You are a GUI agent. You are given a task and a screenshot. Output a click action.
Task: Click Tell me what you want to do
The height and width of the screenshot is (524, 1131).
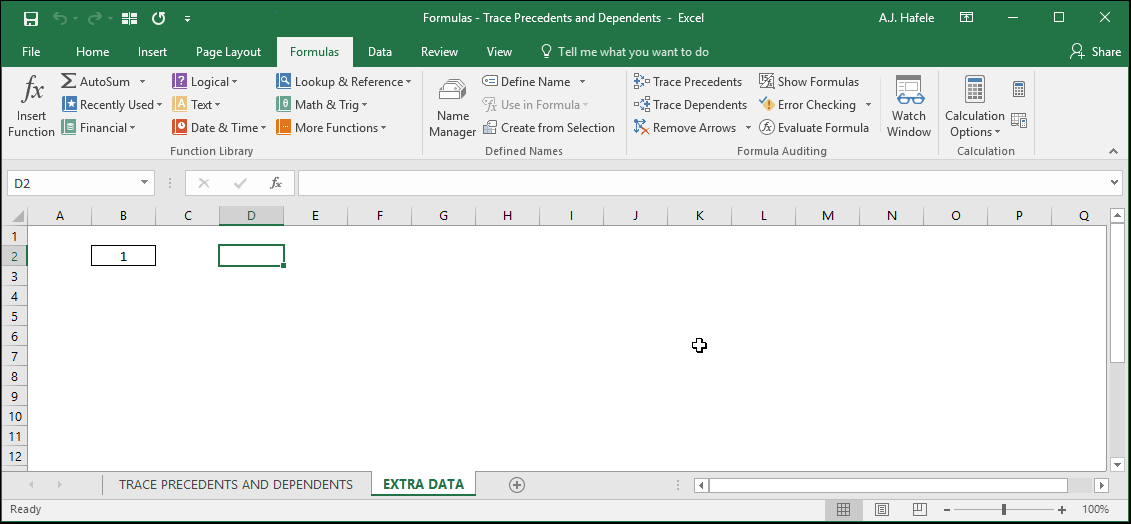625,52
